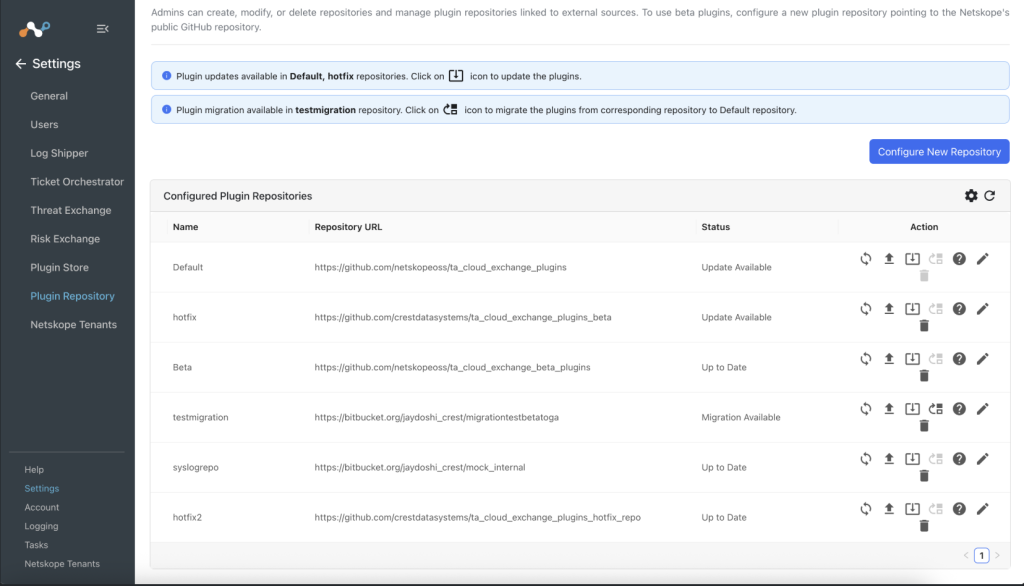Edit the hotfix repository
The image size is (1024, 586).
[982, 308]
